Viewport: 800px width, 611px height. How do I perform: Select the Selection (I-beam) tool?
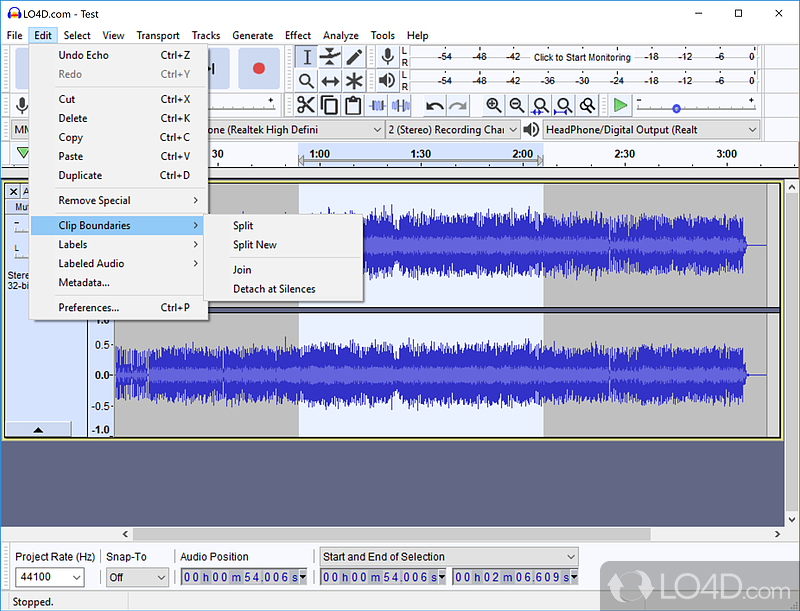(x=307, y=57)
